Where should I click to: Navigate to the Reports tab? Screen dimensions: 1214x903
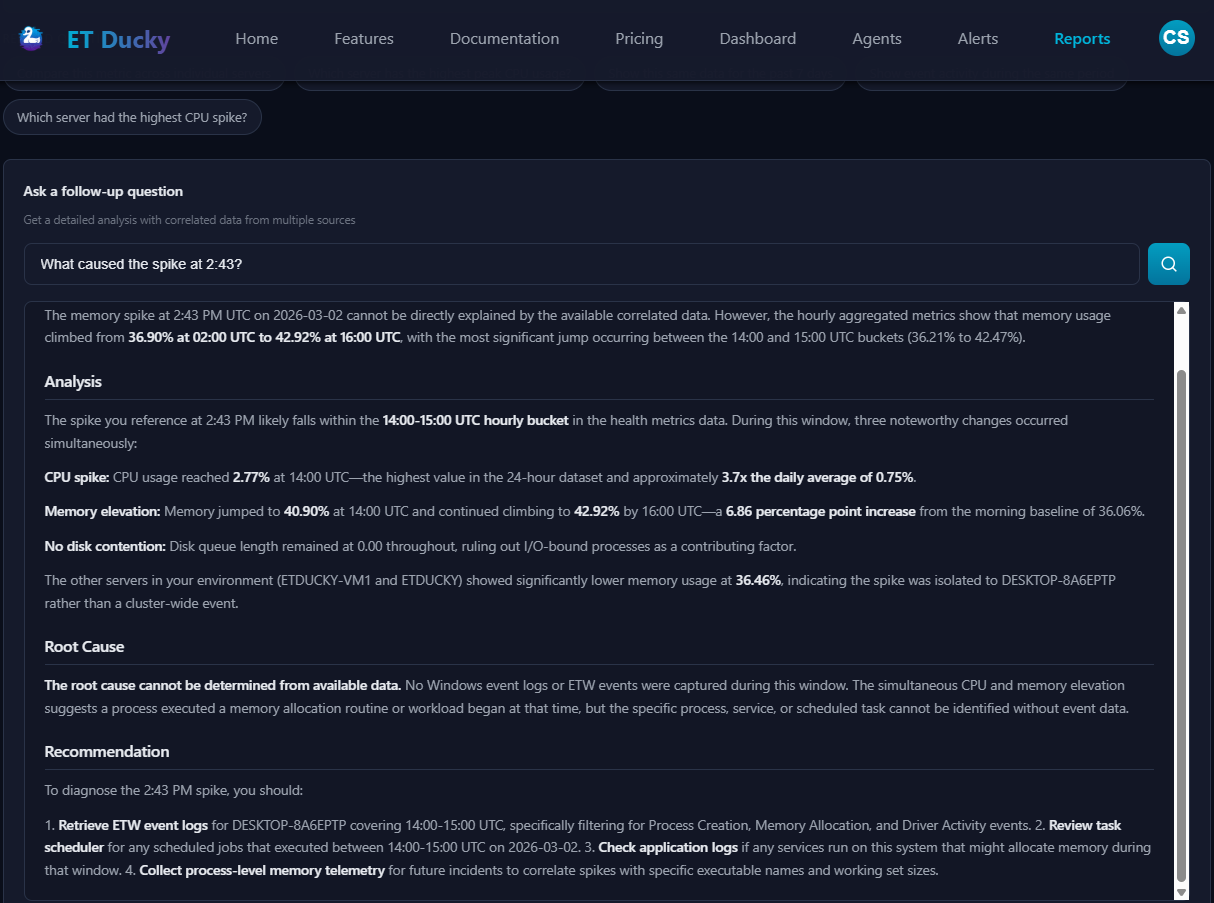click(1082, 38)
